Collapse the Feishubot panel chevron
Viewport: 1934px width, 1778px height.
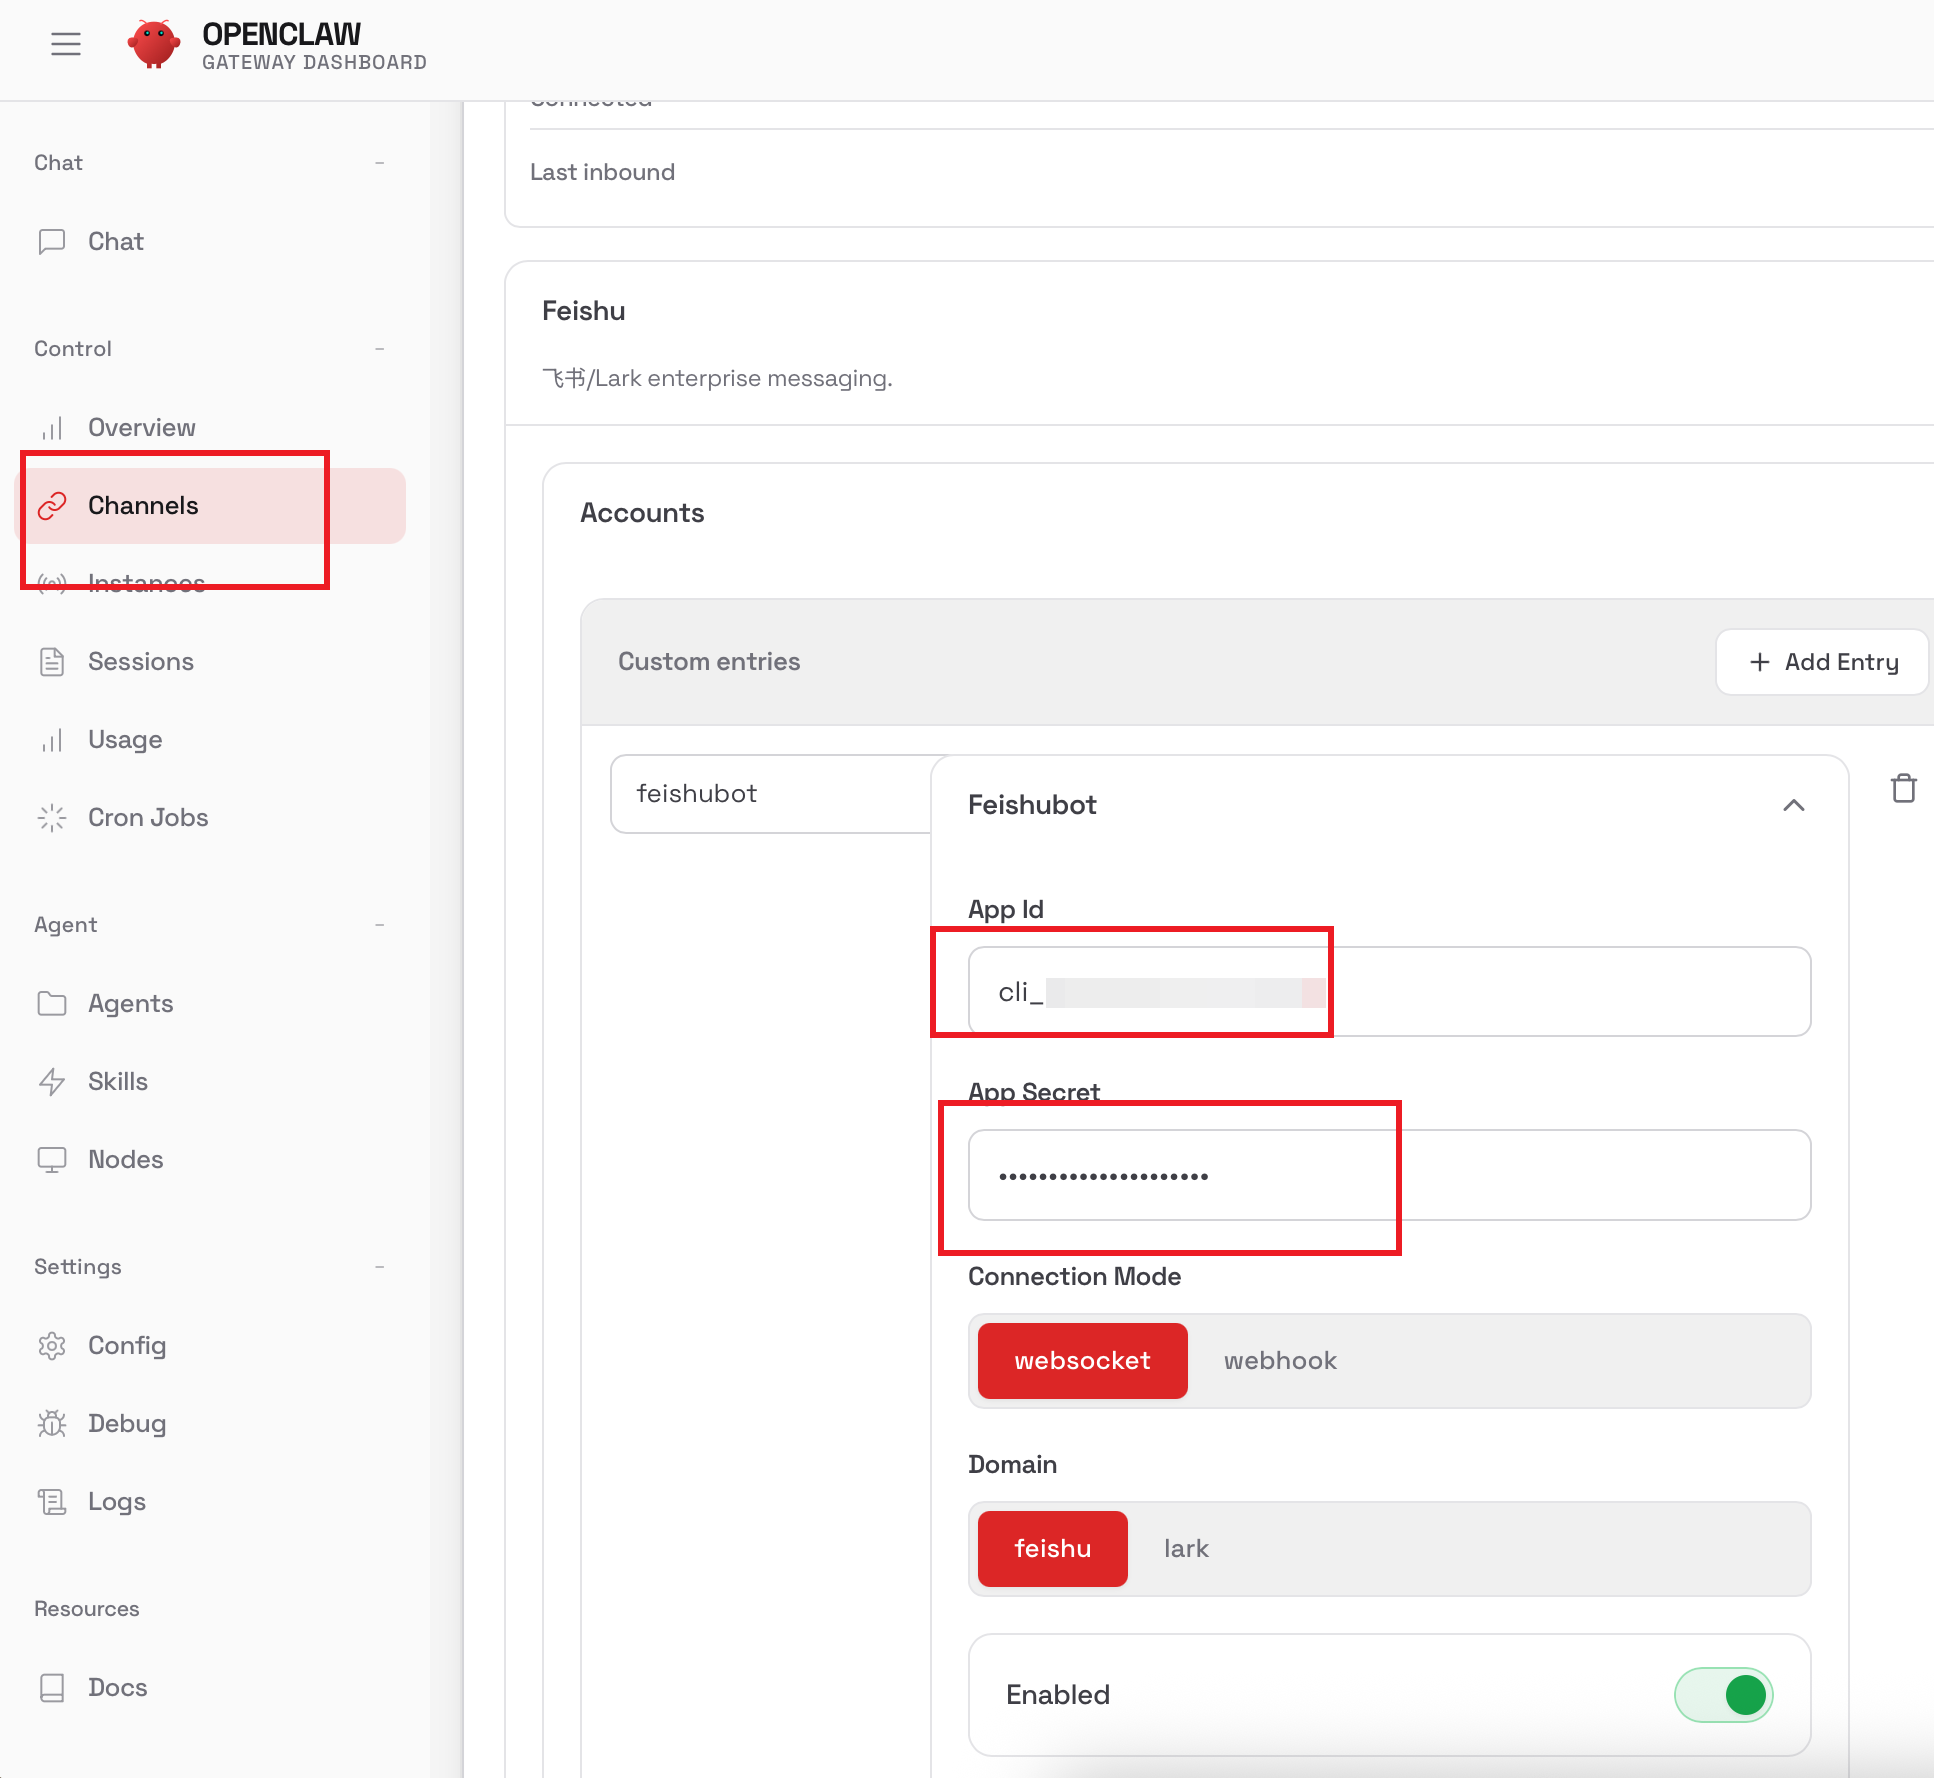tap(1793, 805)
